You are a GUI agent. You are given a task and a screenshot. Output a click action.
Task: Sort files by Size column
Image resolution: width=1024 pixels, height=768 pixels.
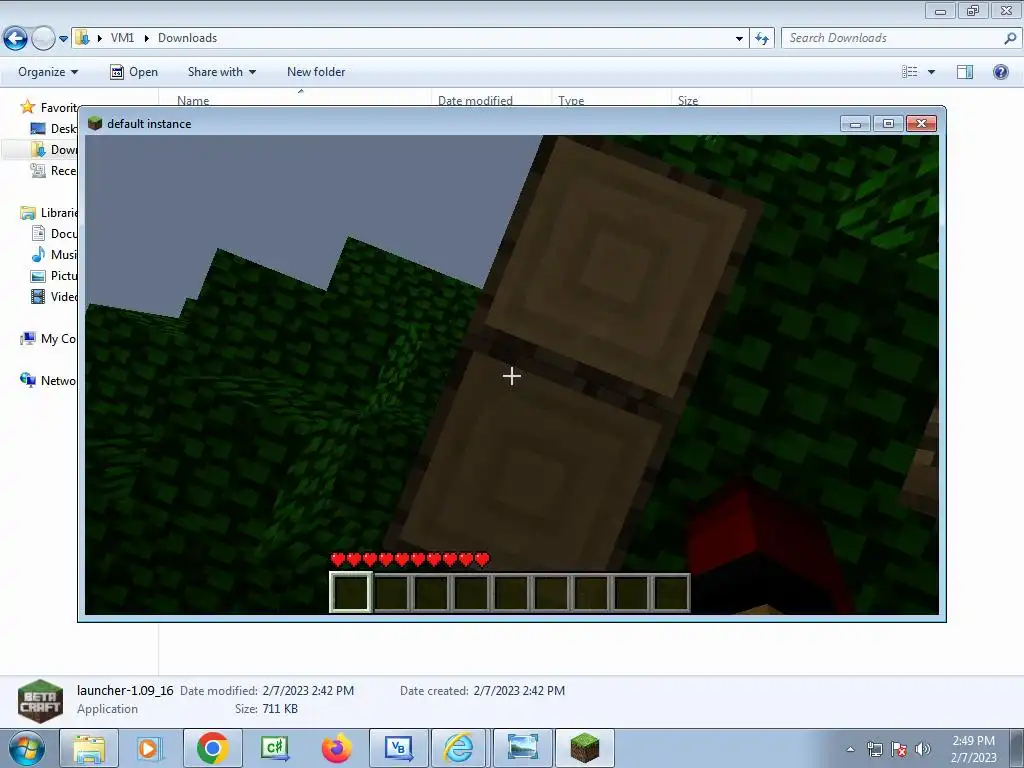688,100
